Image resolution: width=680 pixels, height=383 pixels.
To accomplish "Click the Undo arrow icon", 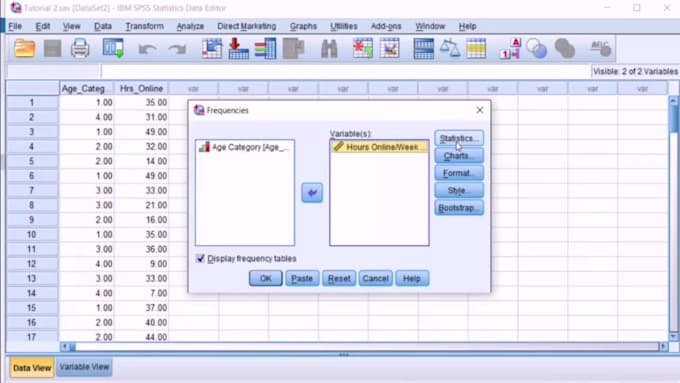I will (147, 49).
